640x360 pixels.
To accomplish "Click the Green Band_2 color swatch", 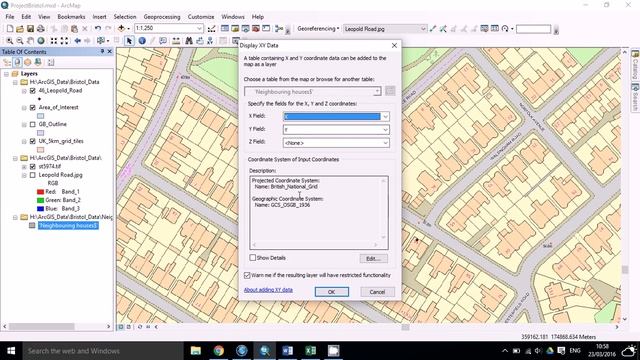I will click(x=40, y=200).
